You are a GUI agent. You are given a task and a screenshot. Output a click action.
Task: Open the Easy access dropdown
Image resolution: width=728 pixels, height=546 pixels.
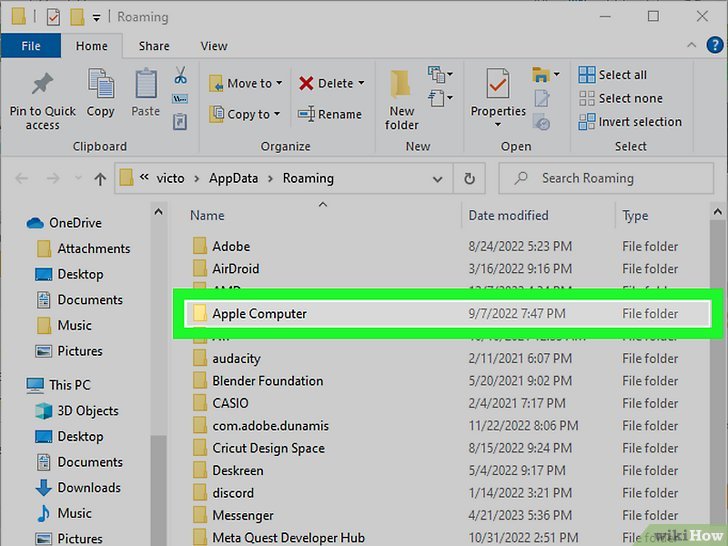coord(440,98)
